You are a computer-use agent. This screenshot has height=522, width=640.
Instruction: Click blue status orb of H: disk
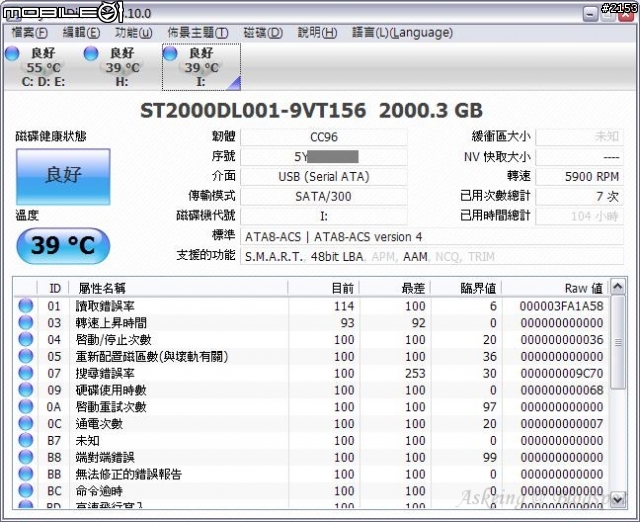point(91,53)
